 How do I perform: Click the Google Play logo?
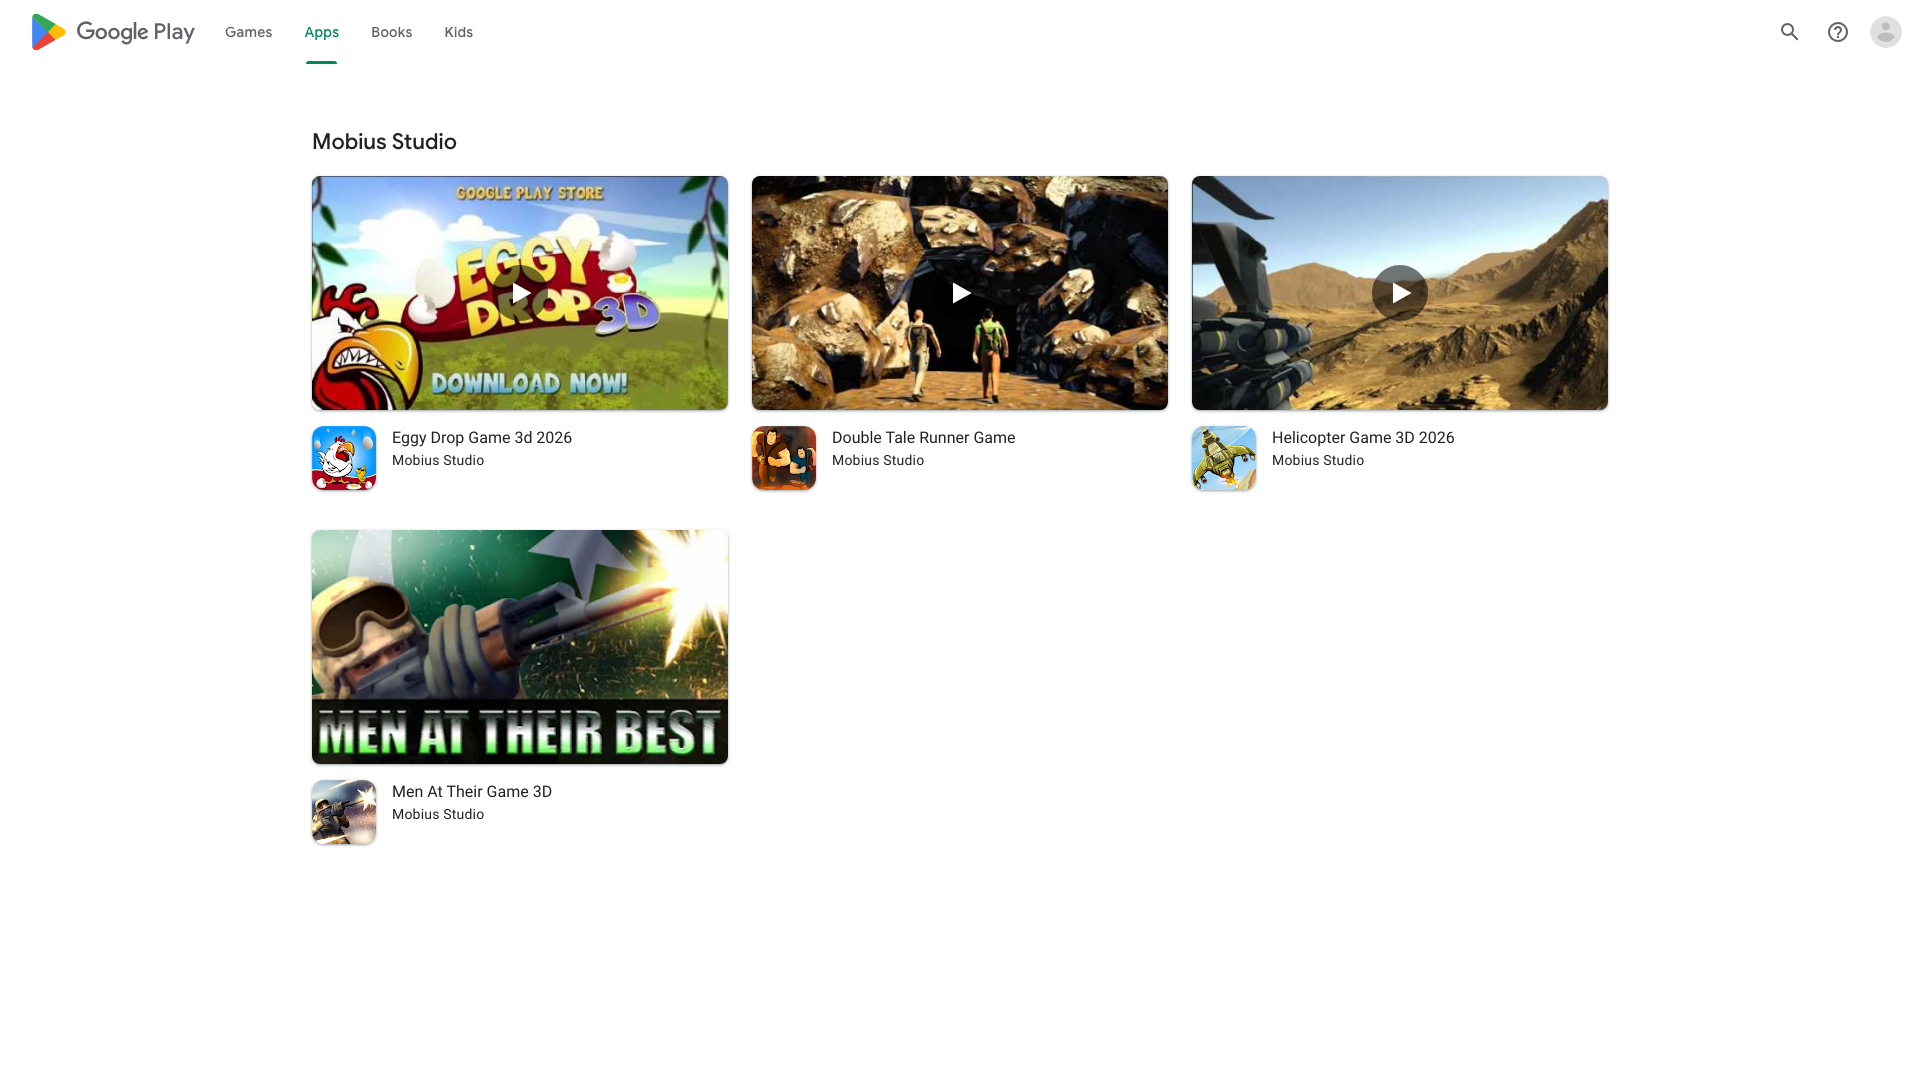click(113, 32)
